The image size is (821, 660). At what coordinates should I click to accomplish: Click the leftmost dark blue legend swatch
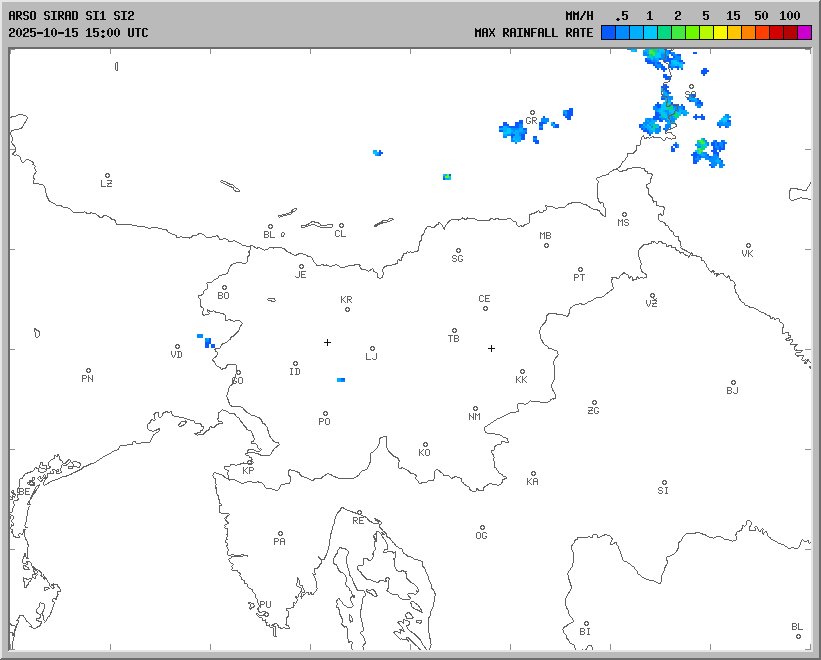pyautogui.click(x=608, y=32)
